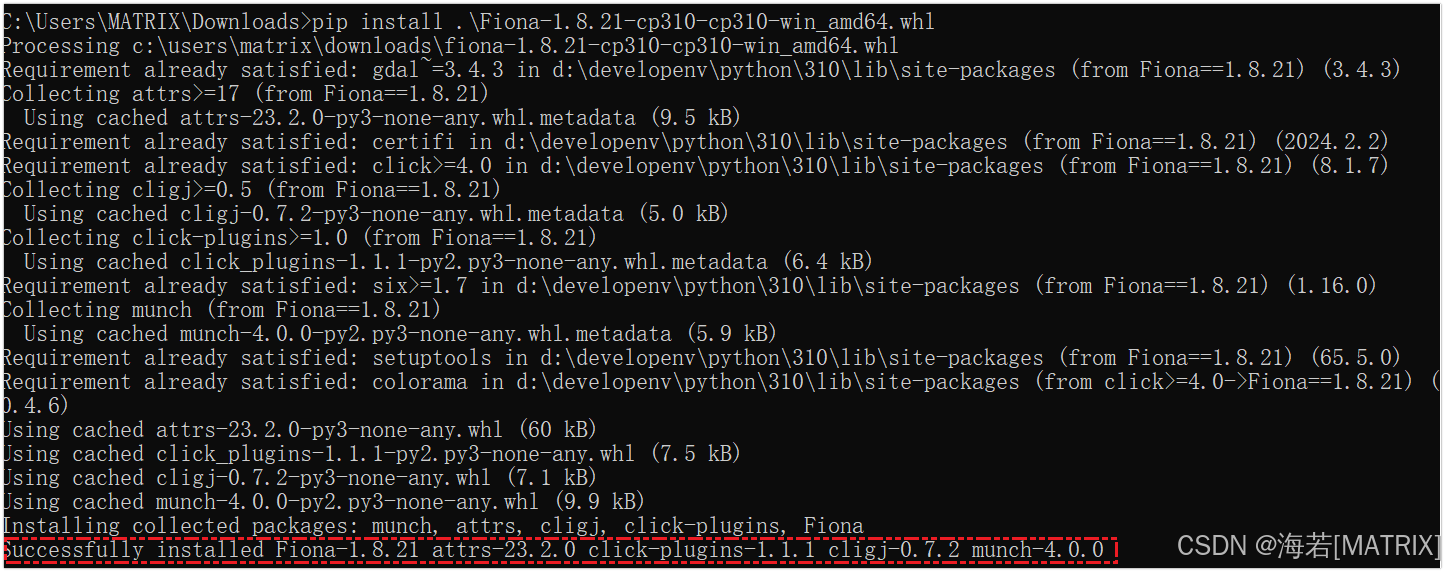The height and width of the screenshot is (572, 1445).
Task: Click the Collecting click-plugins>=1.0 line
Action: (298, 238)
